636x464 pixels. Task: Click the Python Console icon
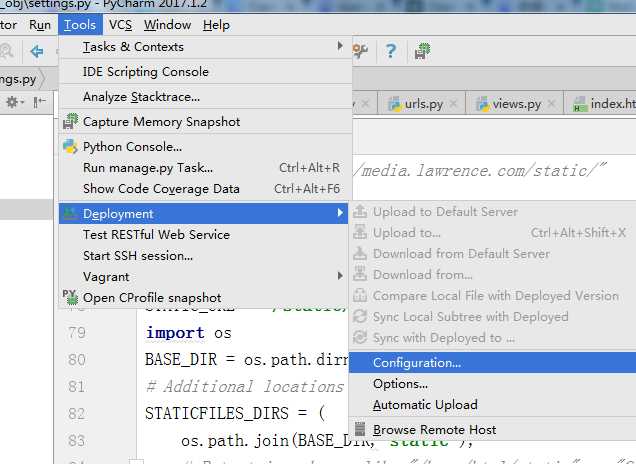[70, 146]
